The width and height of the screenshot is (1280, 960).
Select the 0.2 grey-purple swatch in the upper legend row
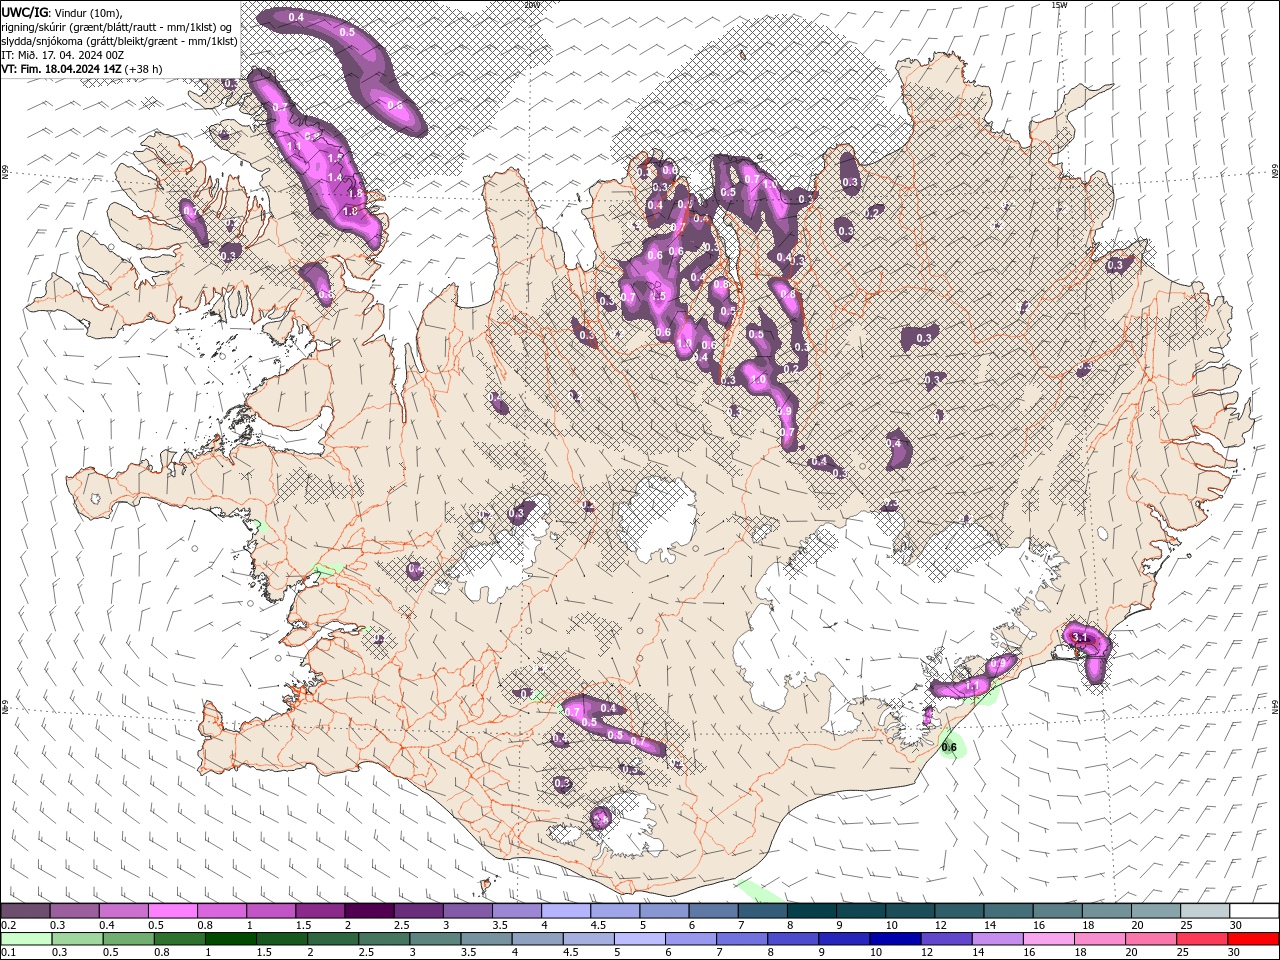[x=25, y=911]
